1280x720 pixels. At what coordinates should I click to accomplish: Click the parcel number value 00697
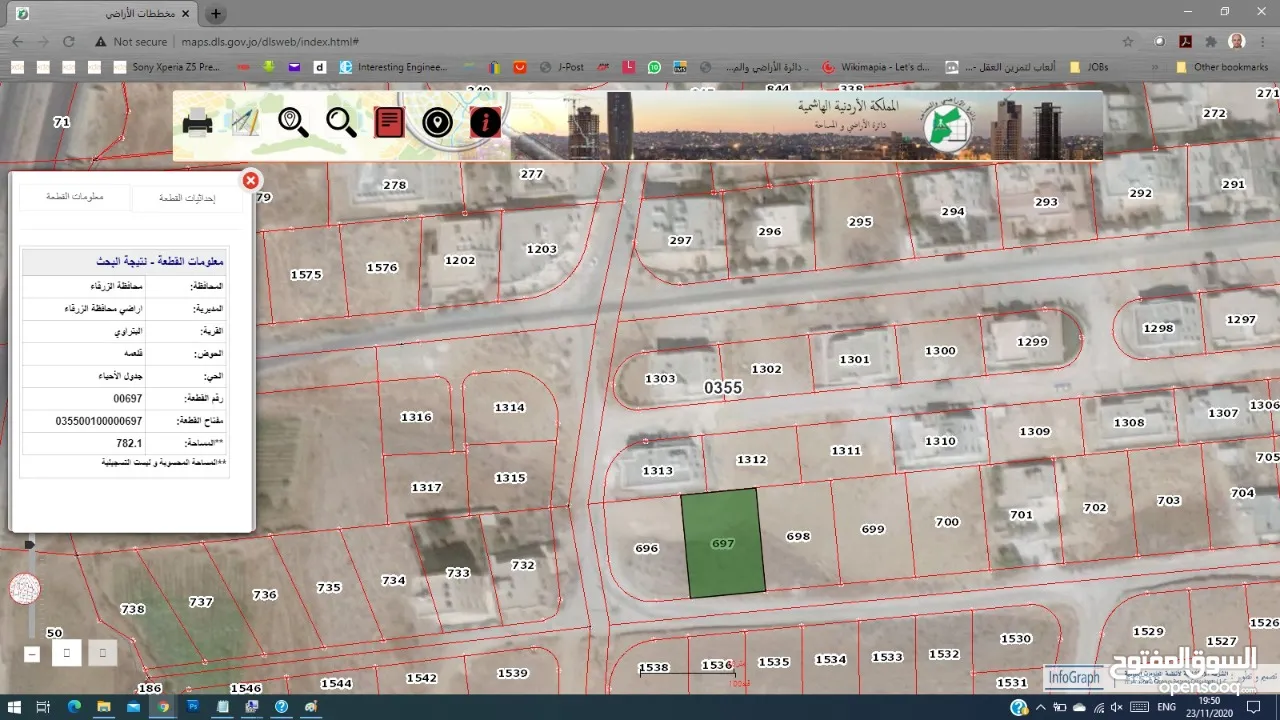click(x=128, y=398)
